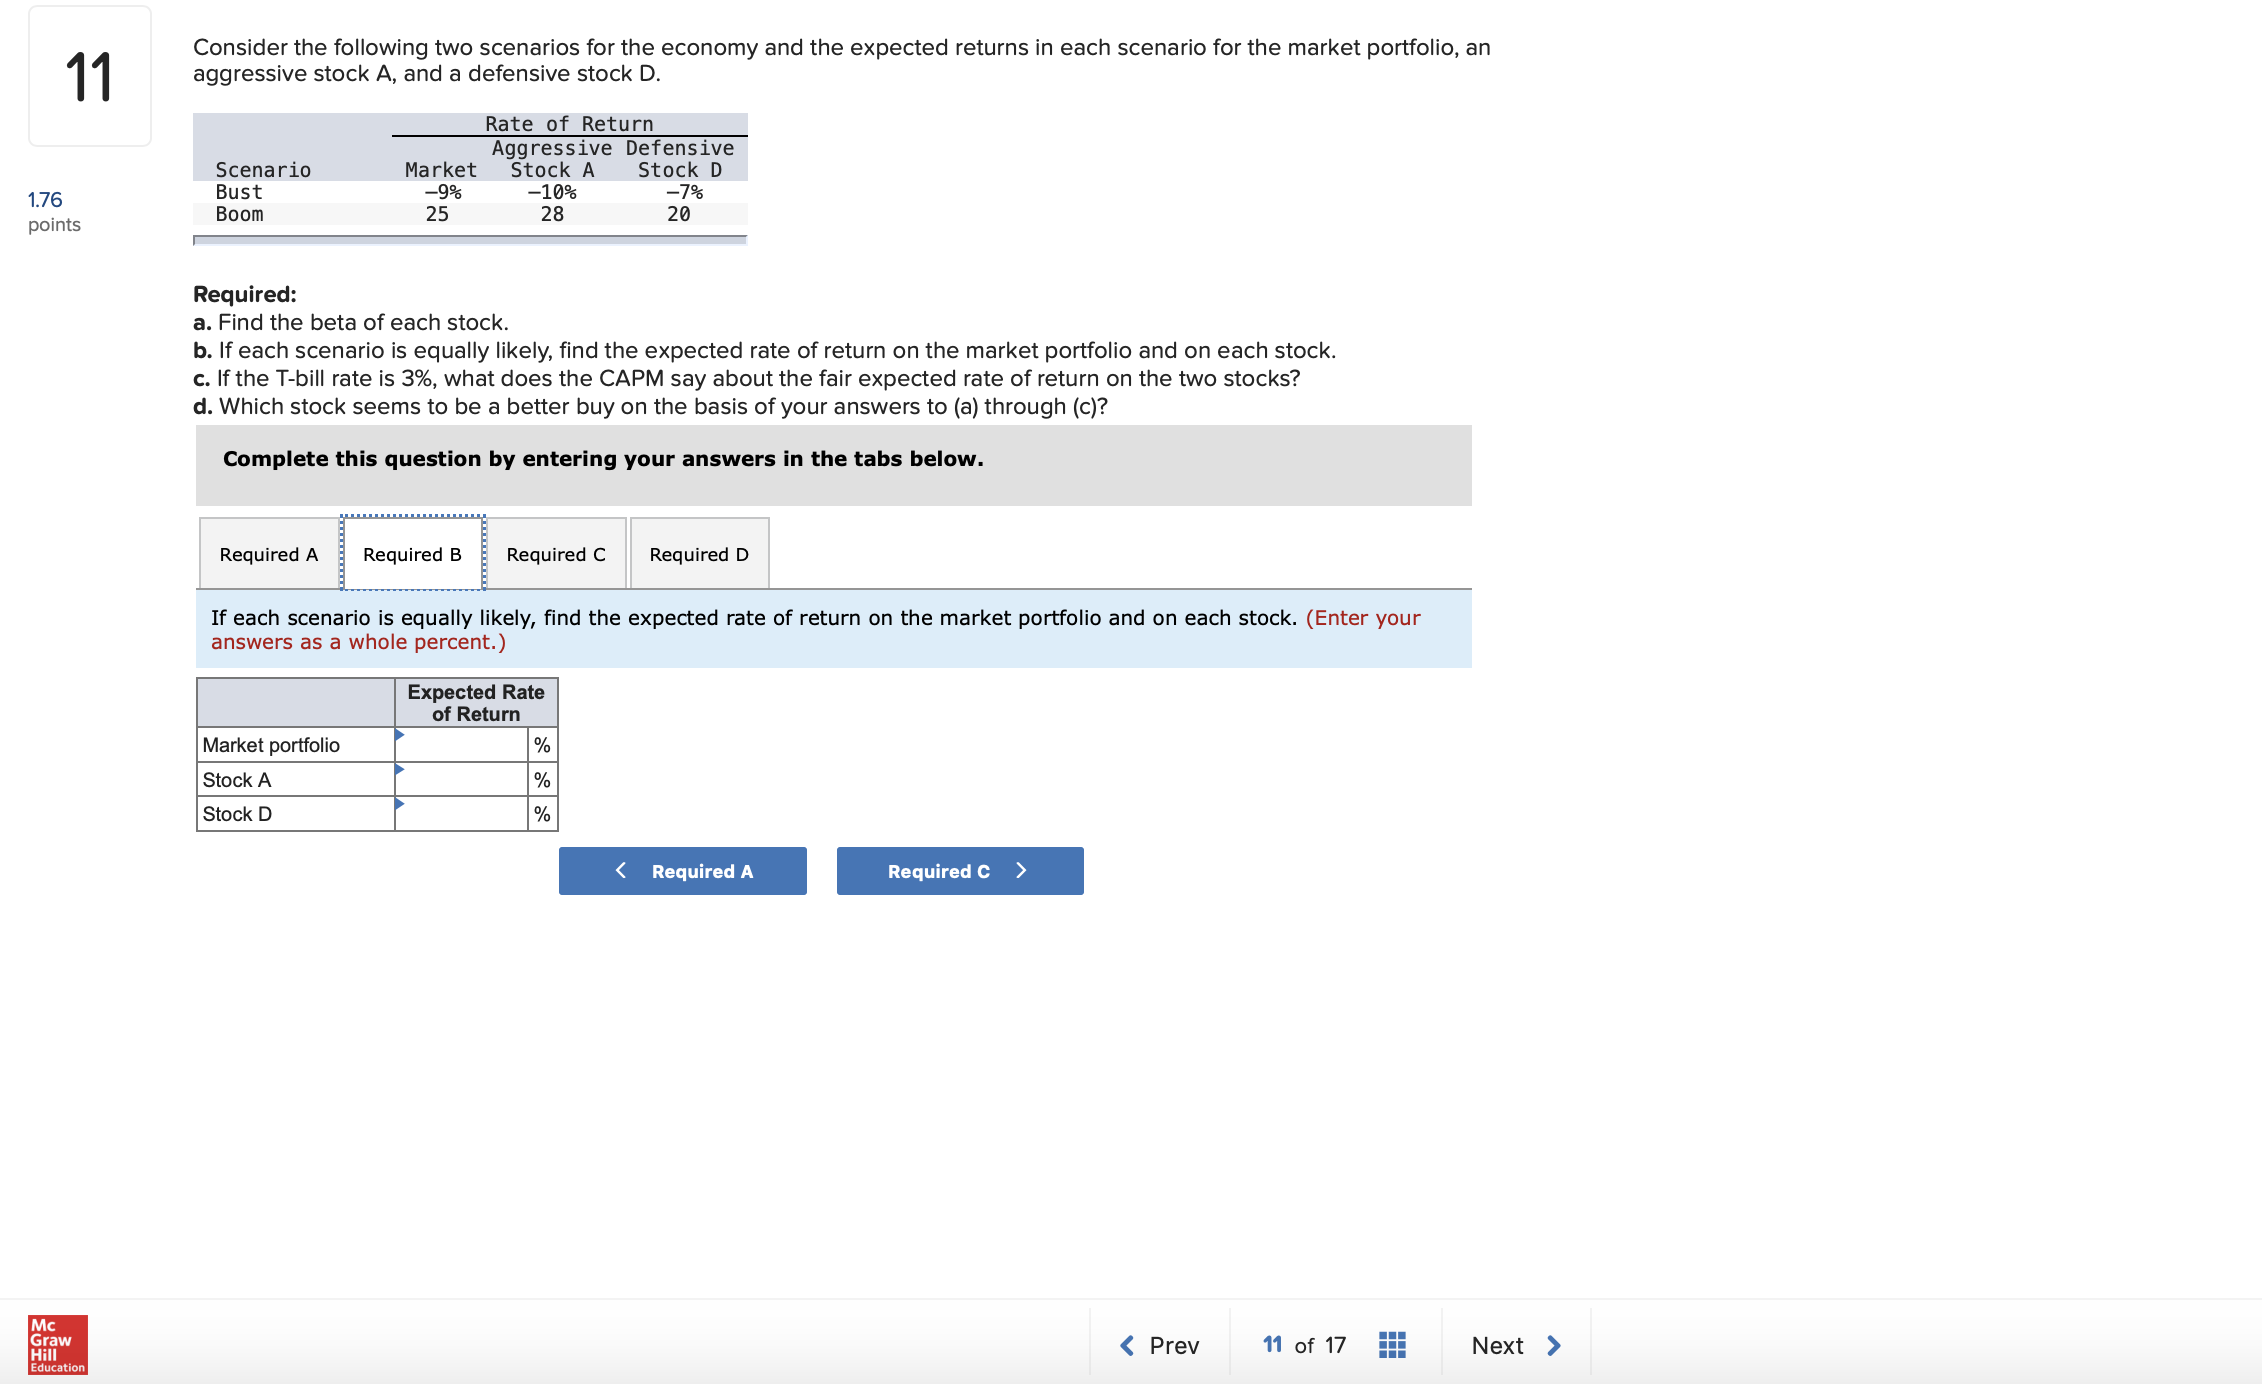The image size is (2262, 1384).
Task: Open the Required D tab
Action: (x=699, y=554)
